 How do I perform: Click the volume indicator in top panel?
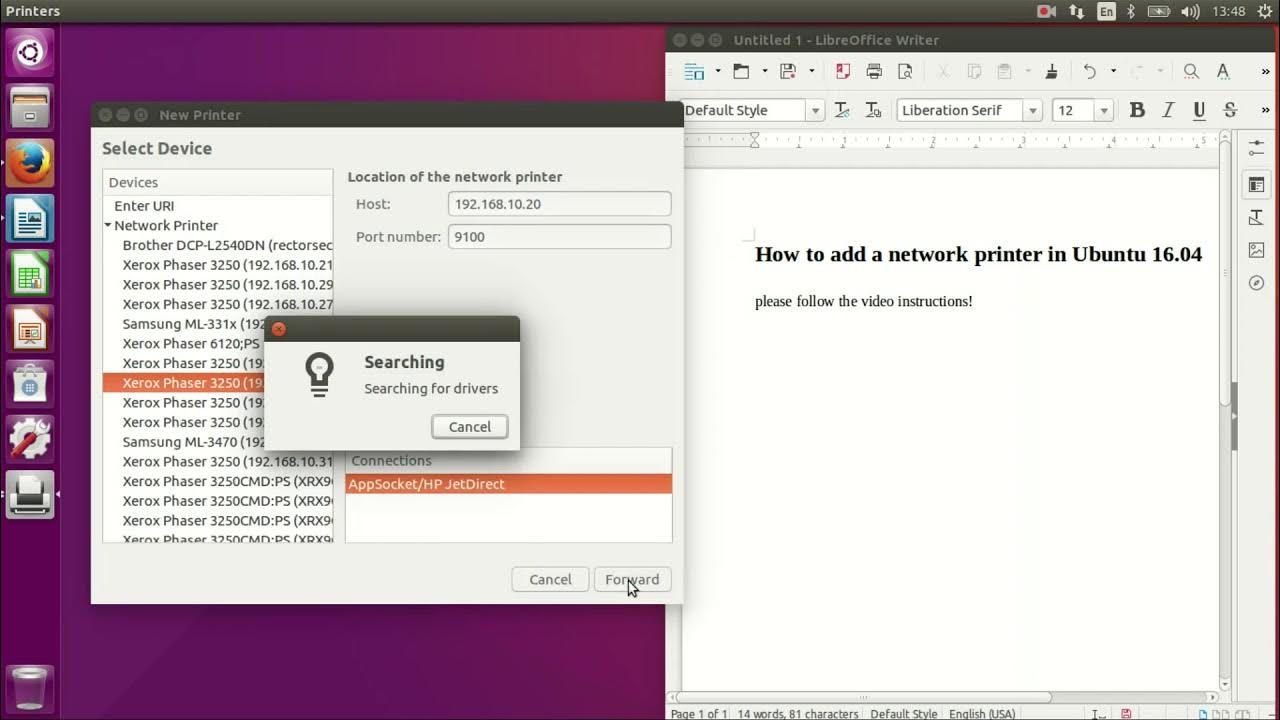1190,12
